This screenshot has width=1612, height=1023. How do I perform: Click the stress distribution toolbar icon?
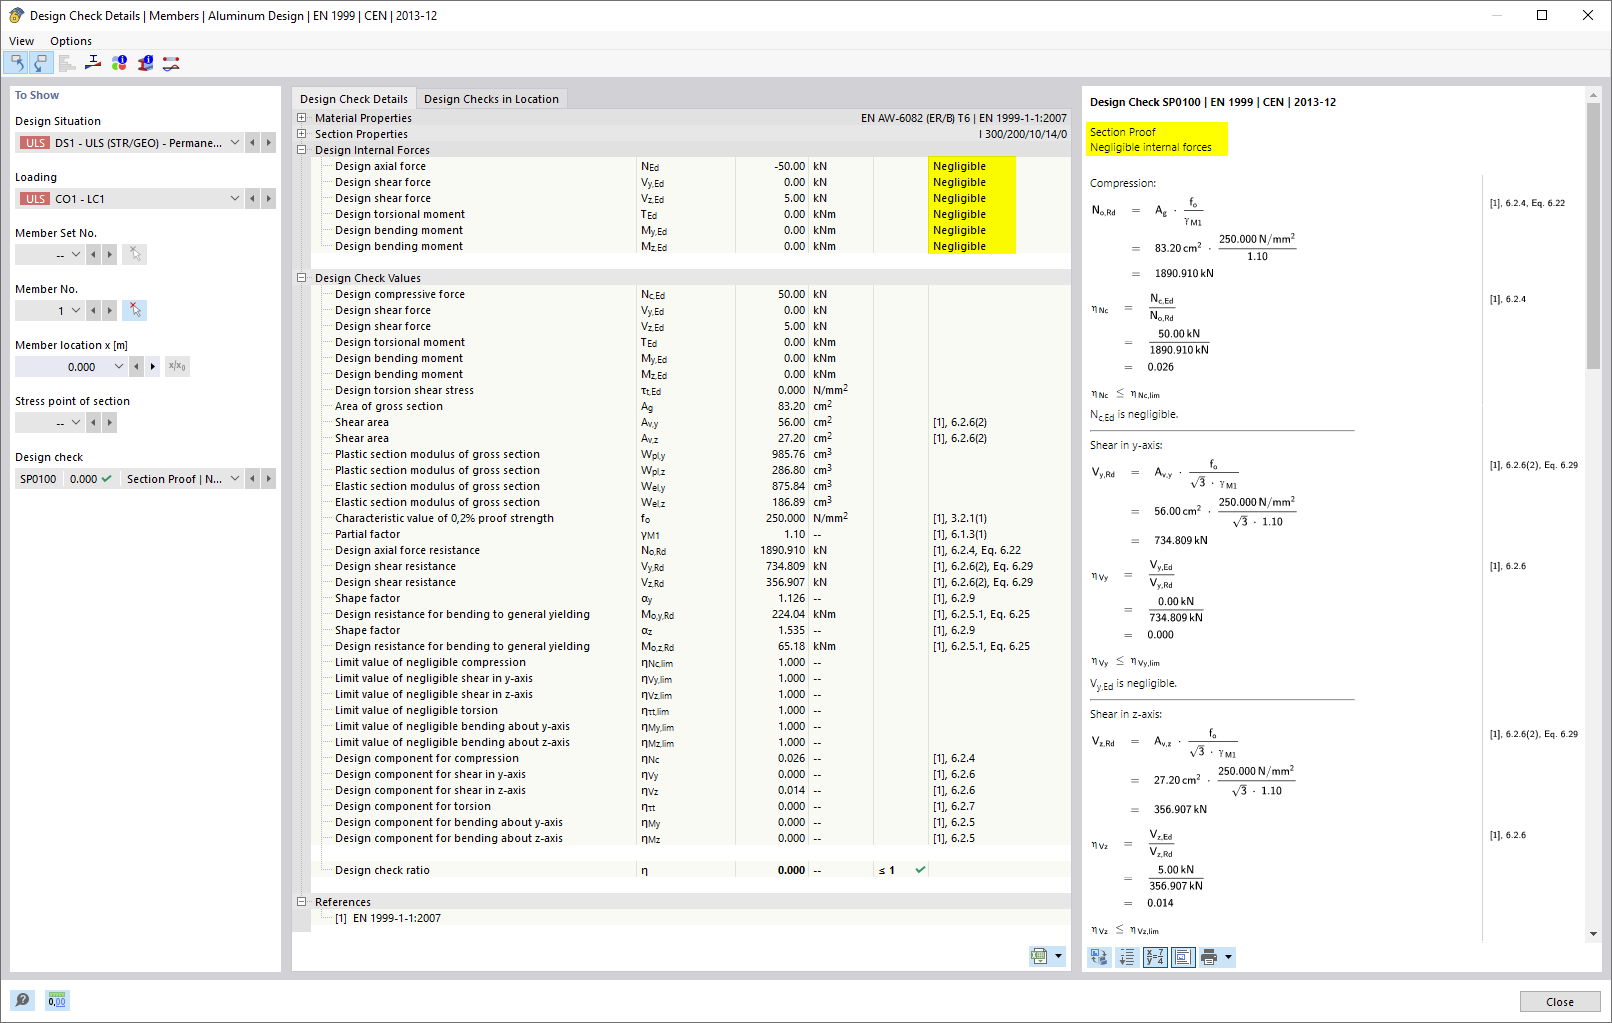(93, 62)
